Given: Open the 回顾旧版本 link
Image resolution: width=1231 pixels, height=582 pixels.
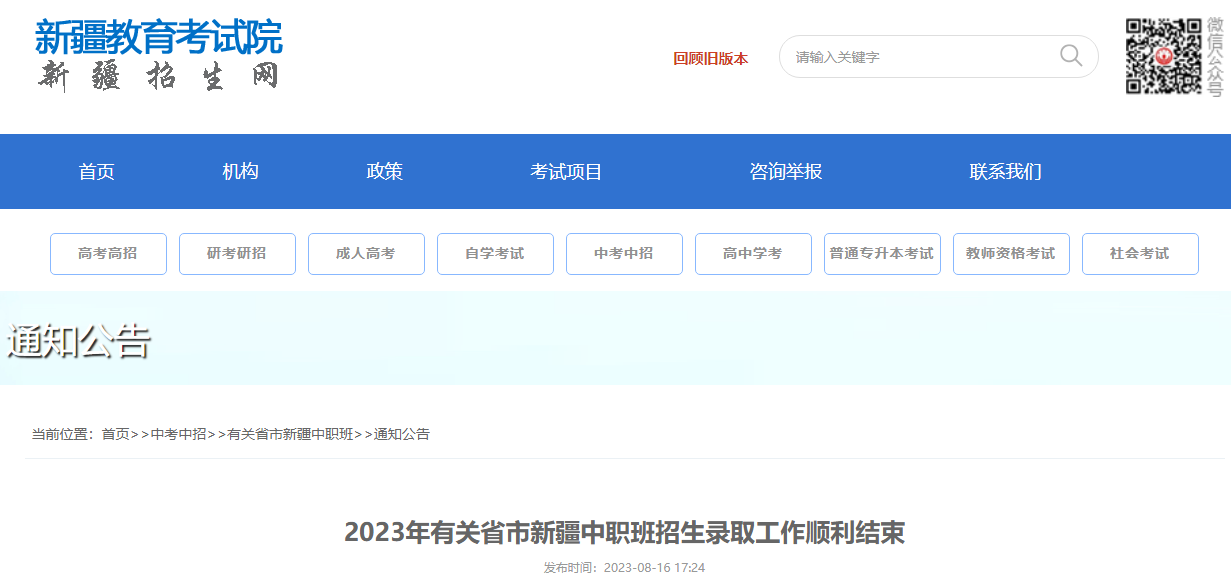Looking at the screenshot, I should 711,59.
